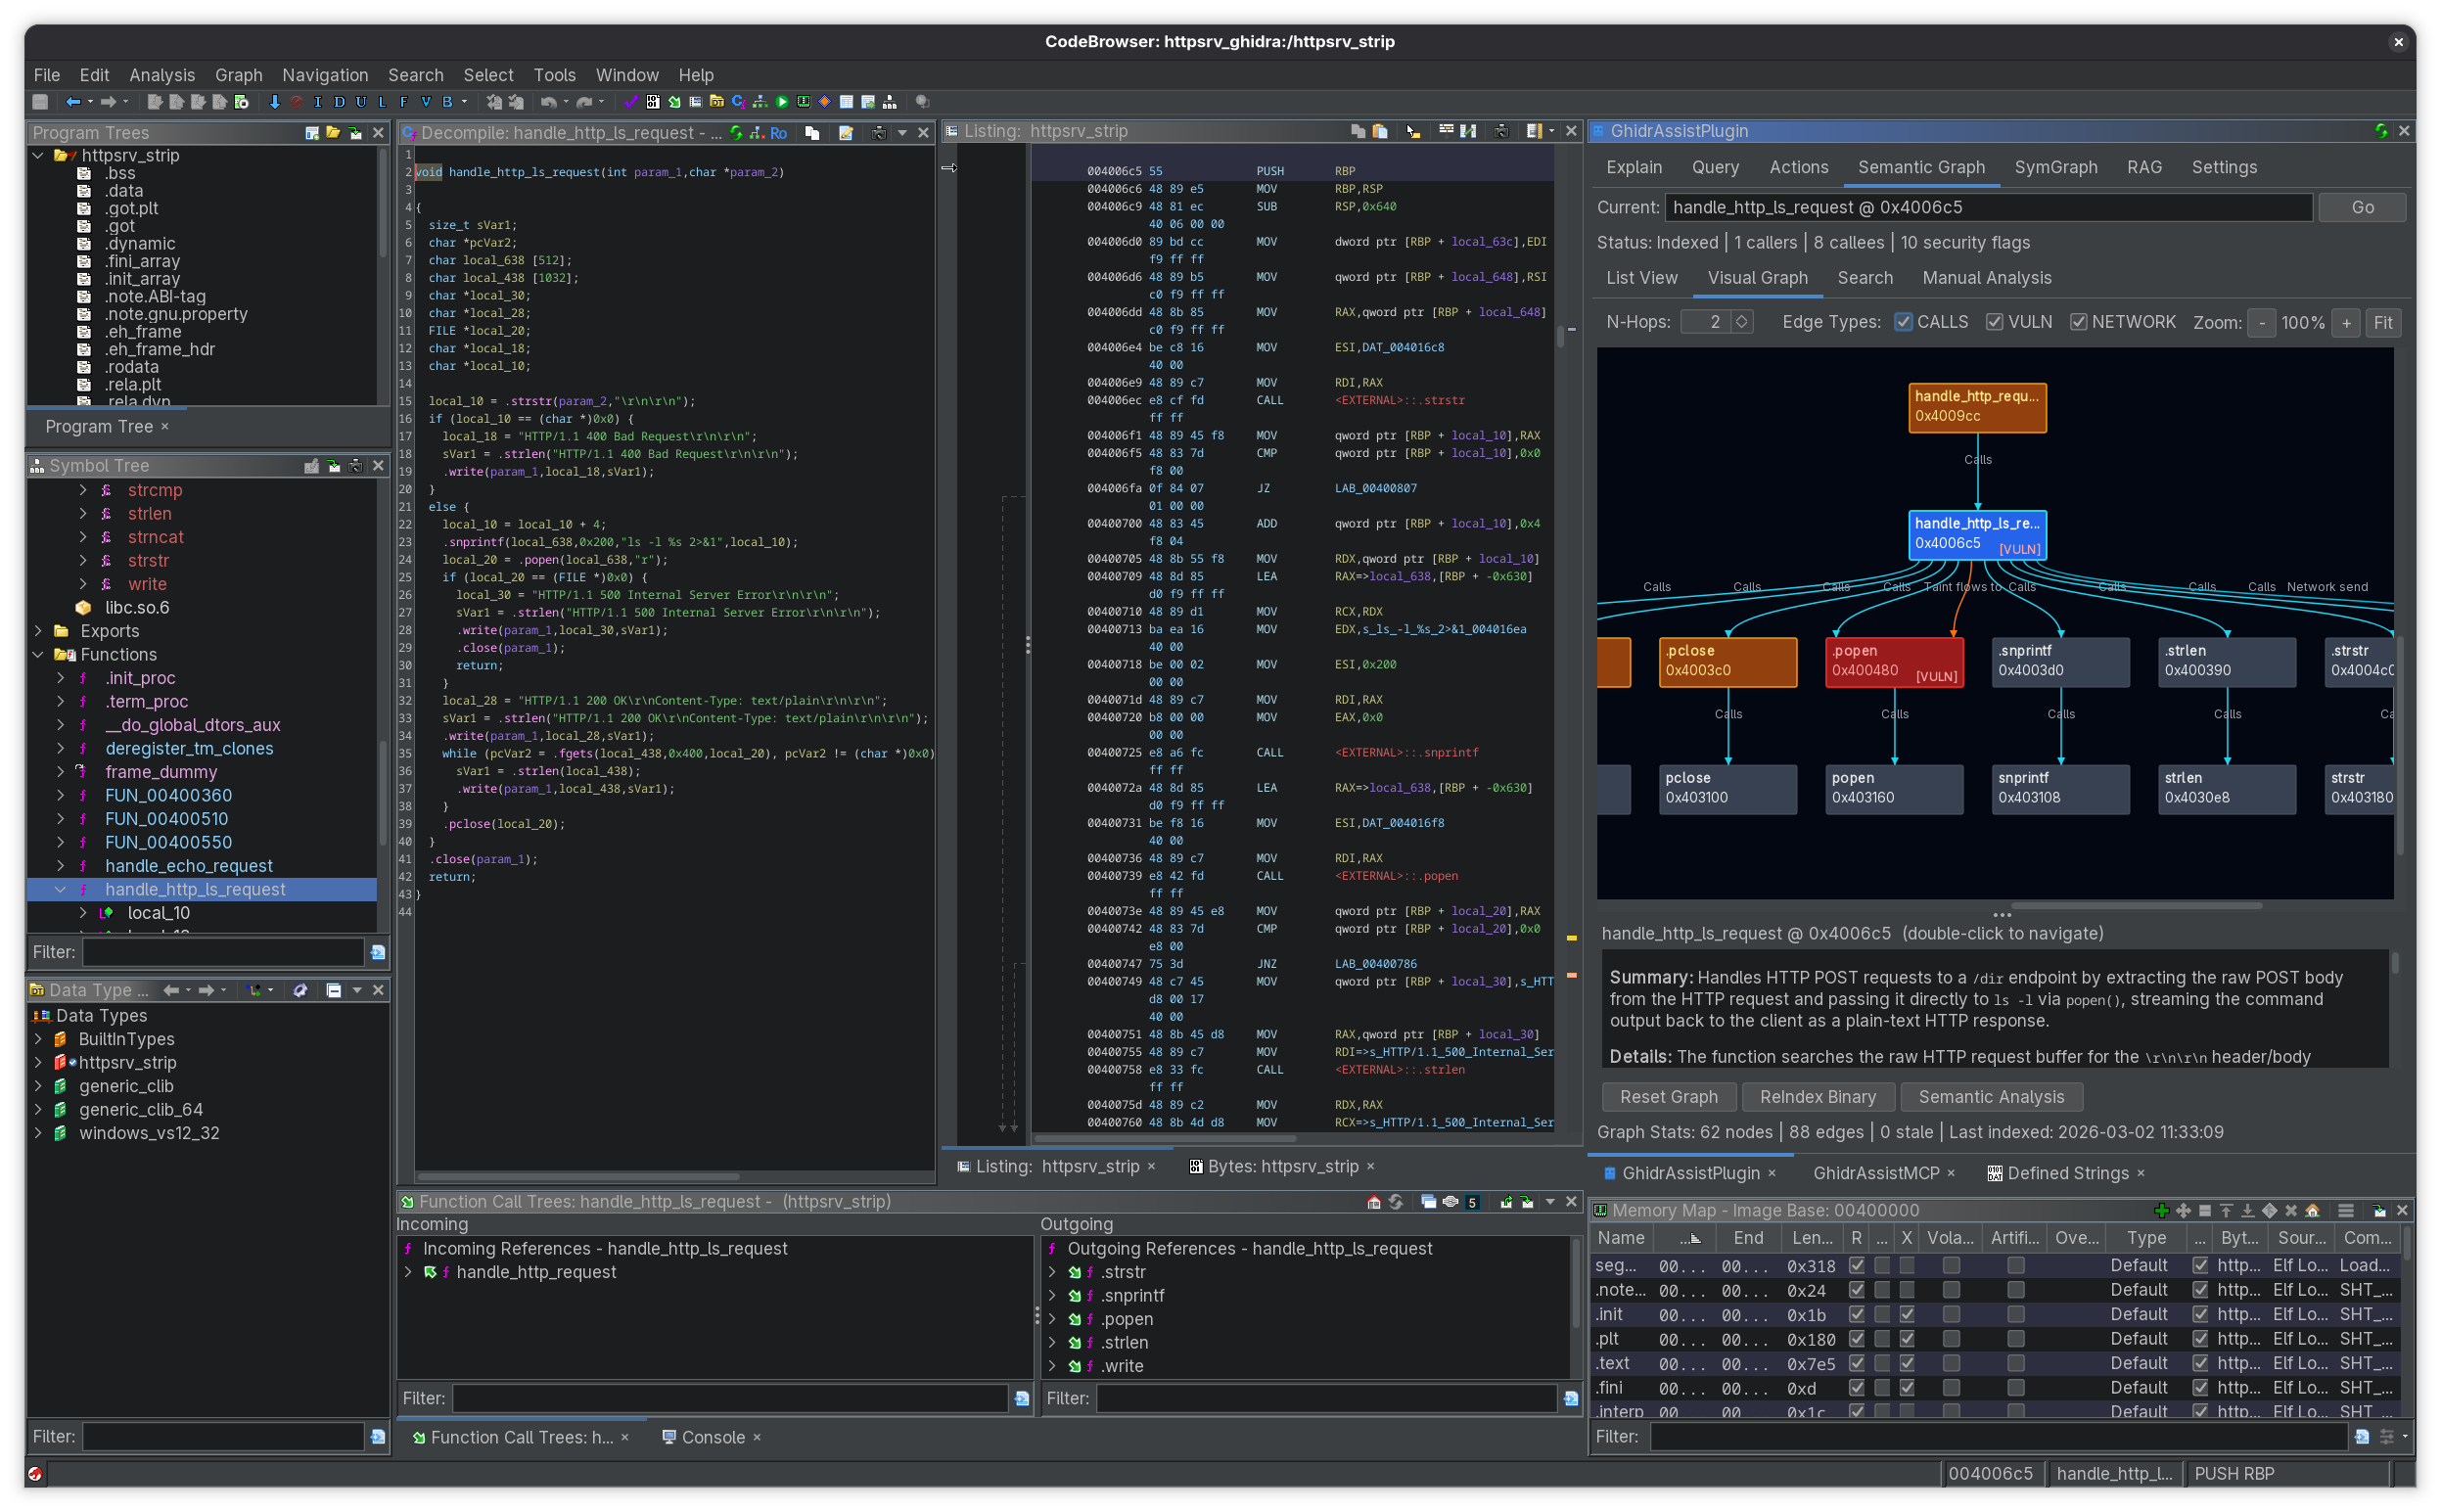Image resolution: width=2441 pixels, height=1512 pixels.
Task: Increase graph zoom with the plus control
Action: (2346, 322)
